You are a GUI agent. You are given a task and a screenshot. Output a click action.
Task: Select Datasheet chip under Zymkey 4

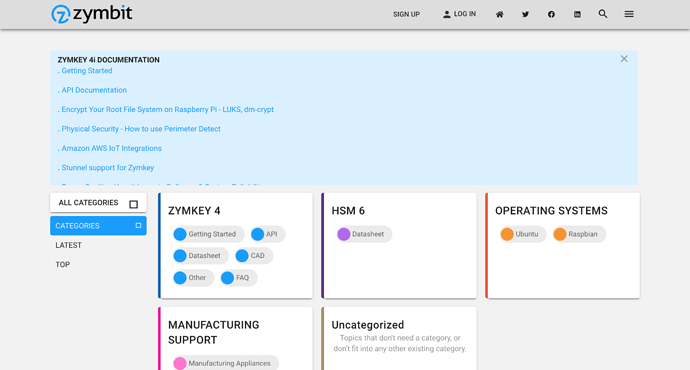tap(200, 256)
